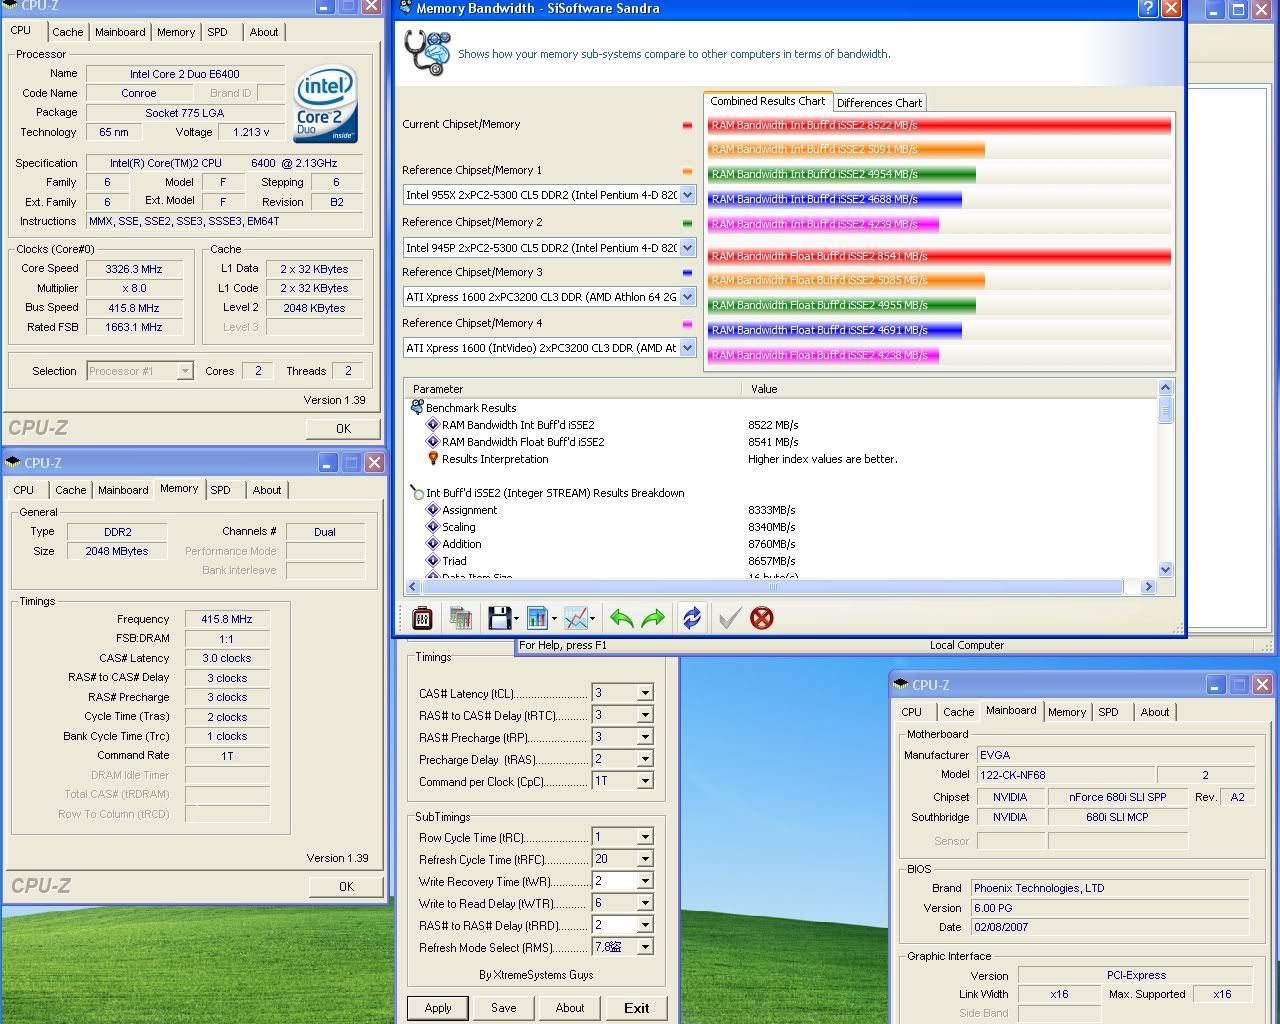Viewport: 1280px width, 1024px height.
Task: Click CPU-Z icon in Mainboard window title bar
Action: coord(901,685)
